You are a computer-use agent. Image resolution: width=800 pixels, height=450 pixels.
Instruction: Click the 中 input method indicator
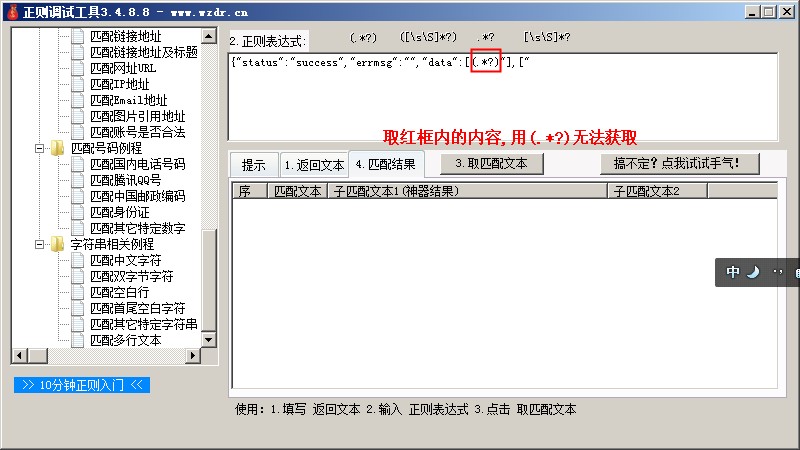coord(733,272)
